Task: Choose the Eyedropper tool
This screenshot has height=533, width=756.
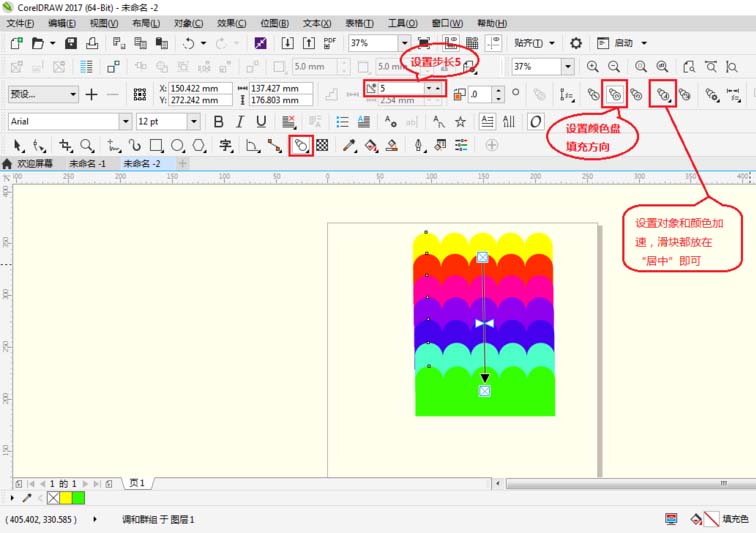Action: [x=349, y=145]
